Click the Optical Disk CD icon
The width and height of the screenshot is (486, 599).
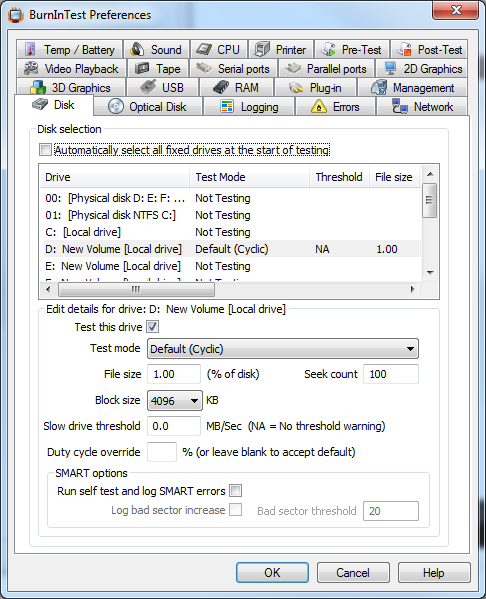point(116,107)
